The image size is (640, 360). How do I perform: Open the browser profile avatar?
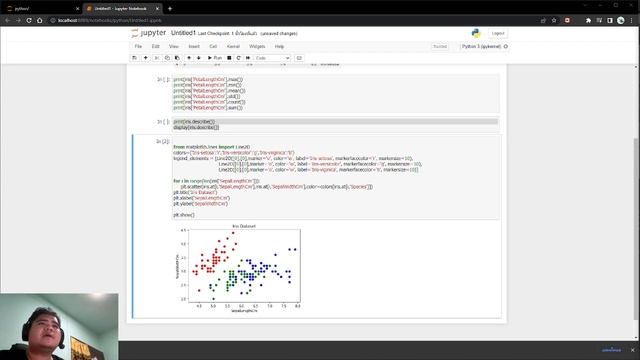[620, 20]
